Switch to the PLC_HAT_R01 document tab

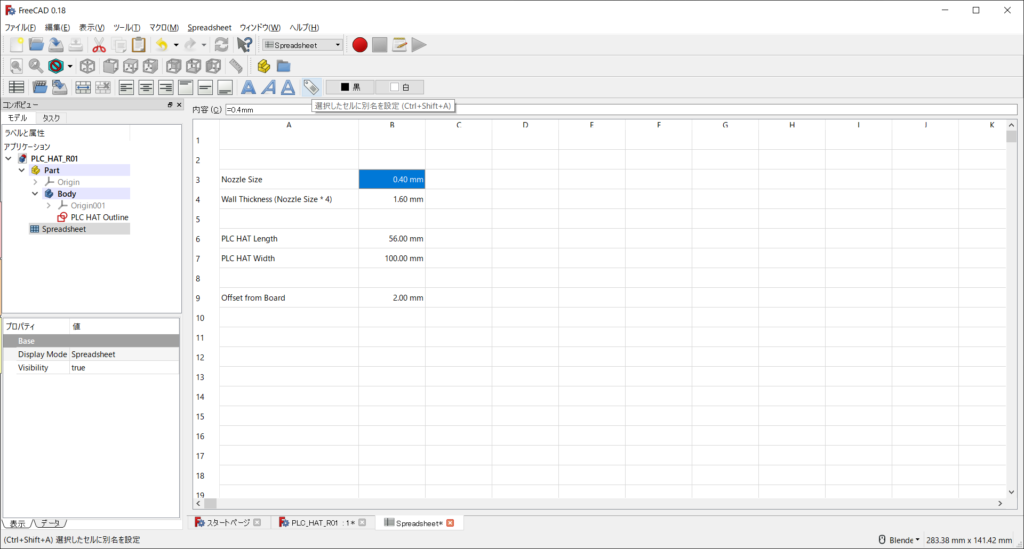[318, 522]
